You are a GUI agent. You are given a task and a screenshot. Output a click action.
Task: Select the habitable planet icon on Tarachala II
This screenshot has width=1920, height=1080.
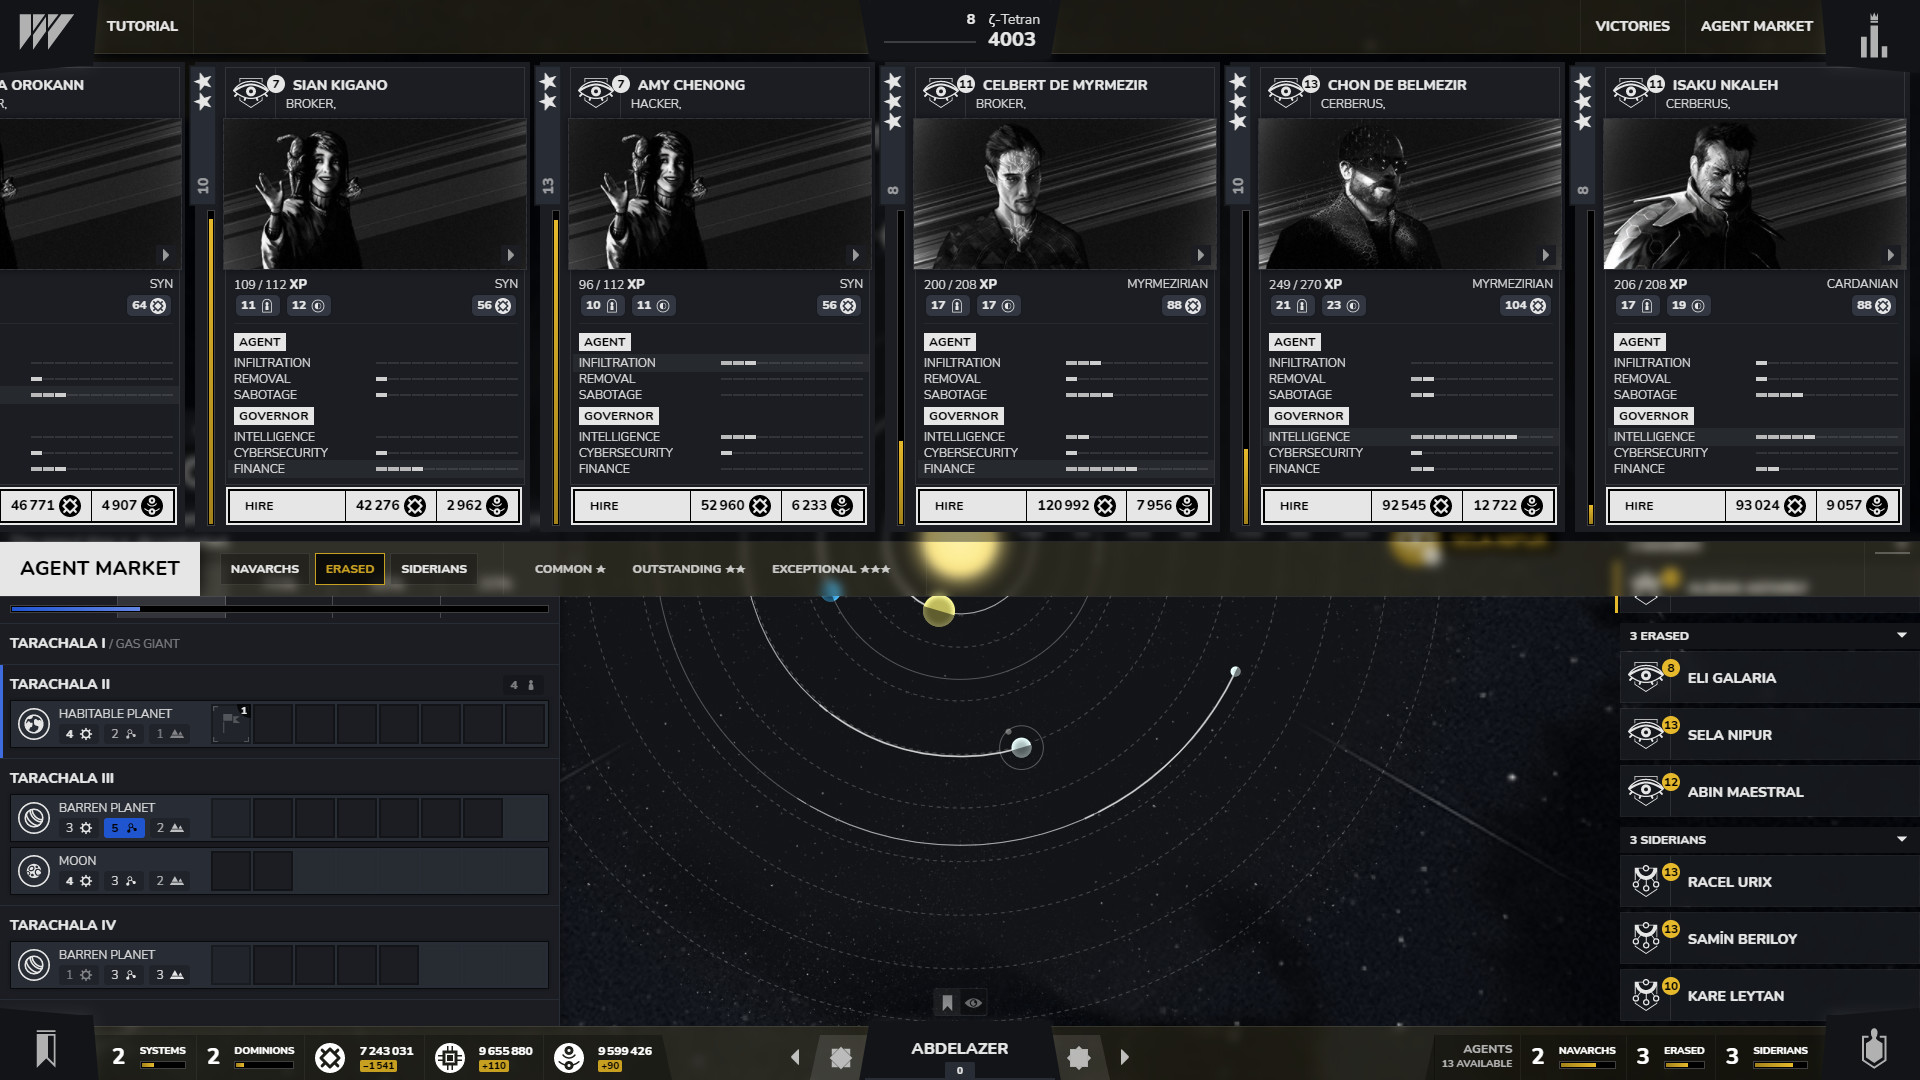pyautogui.click(x=36, y=722)
